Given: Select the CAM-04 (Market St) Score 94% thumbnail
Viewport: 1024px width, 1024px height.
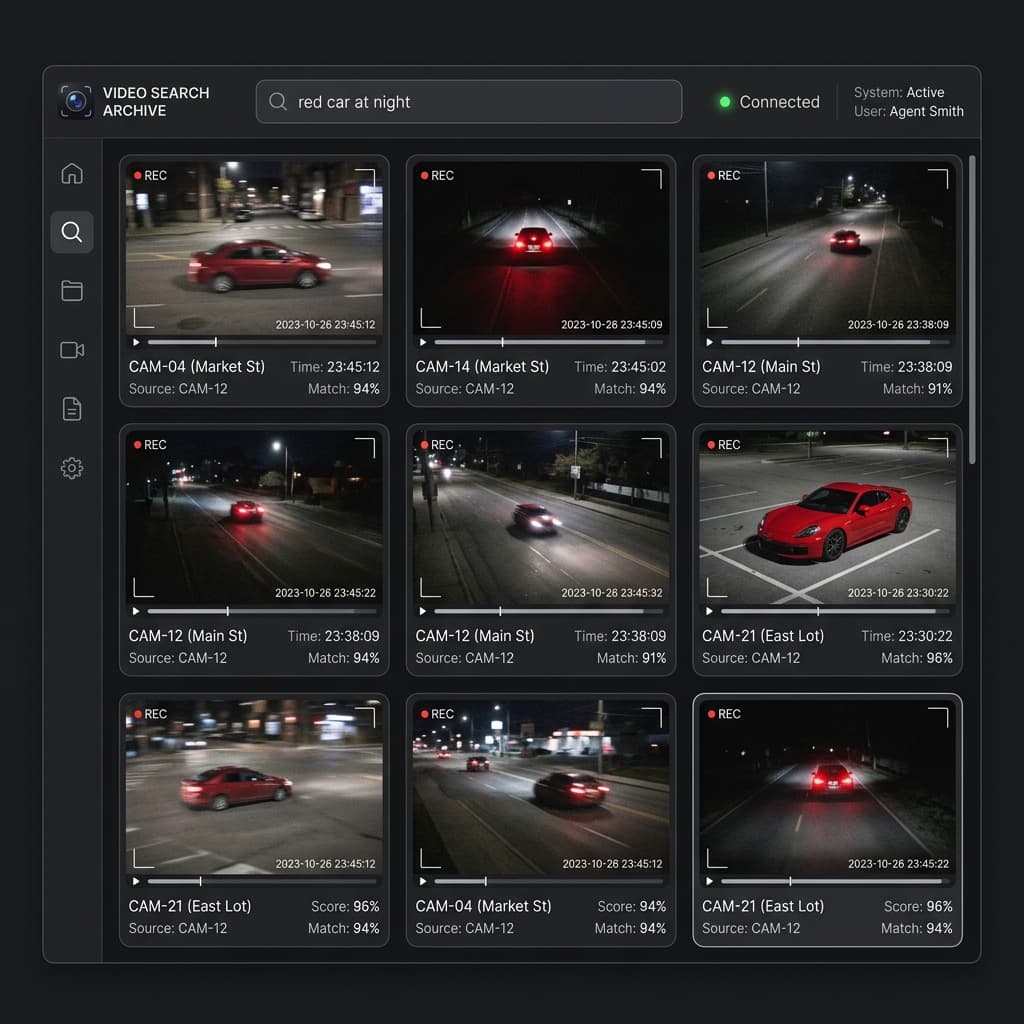Looking at the screenshot, I should pyautogui.click(x=541, y=787).
